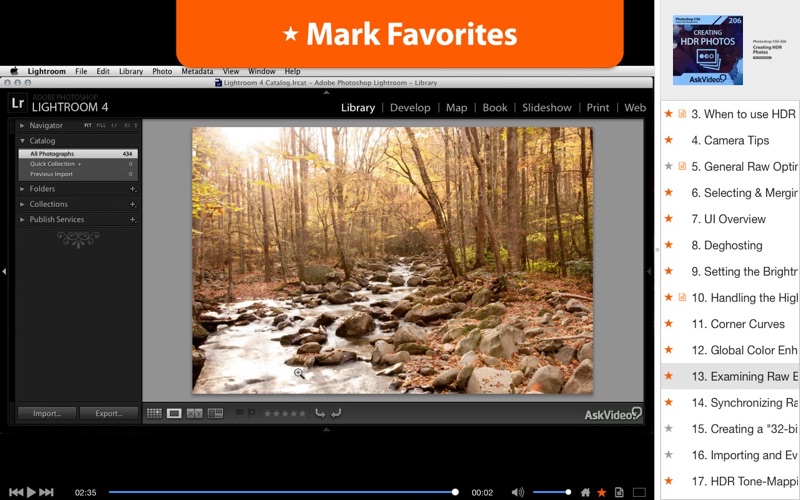
Task: Expand the Collections panel triangle
Action: coord(22,204)
